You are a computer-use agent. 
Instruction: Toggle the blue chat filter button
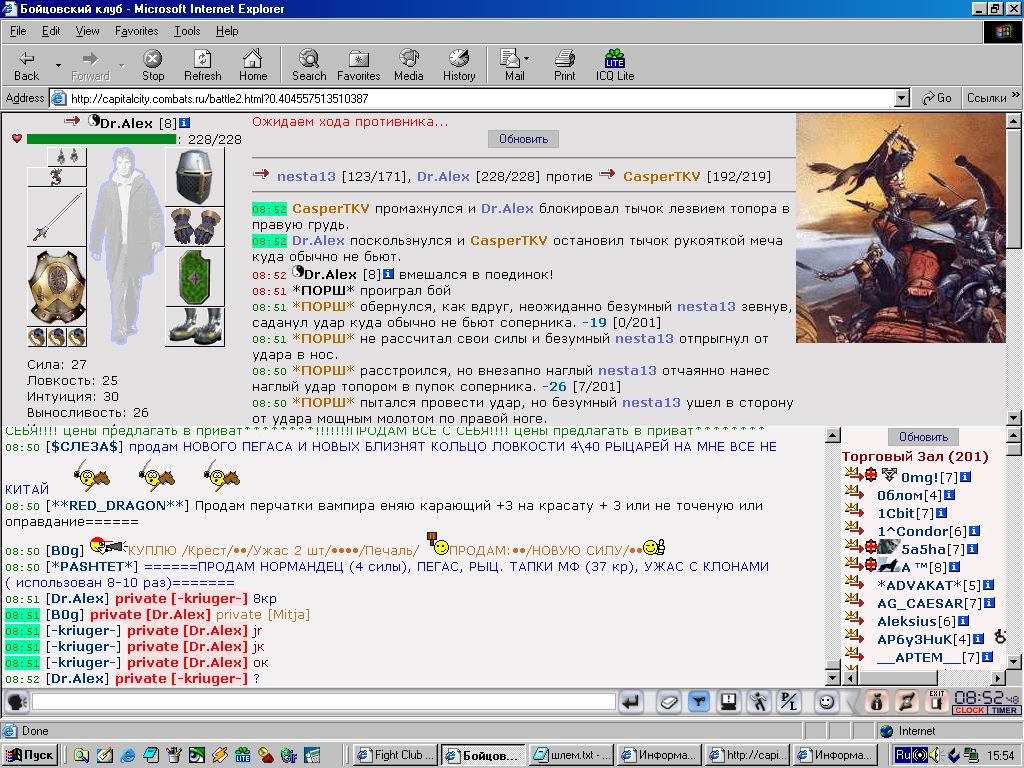pyautogui.click(x=699, y=702)
